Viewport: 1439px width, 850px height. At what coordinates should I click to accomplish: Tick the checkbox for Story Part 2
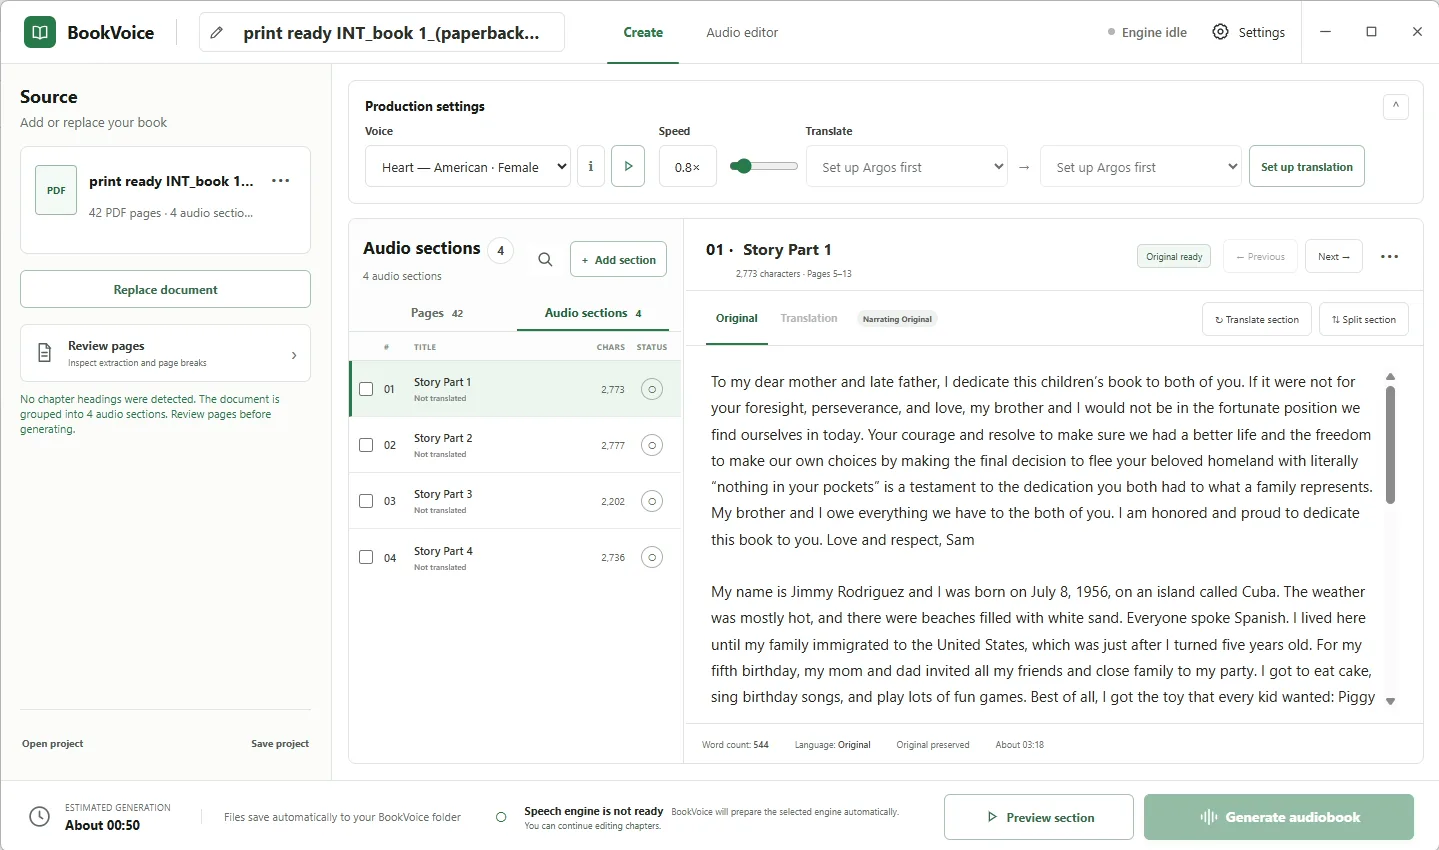point(366,445)
